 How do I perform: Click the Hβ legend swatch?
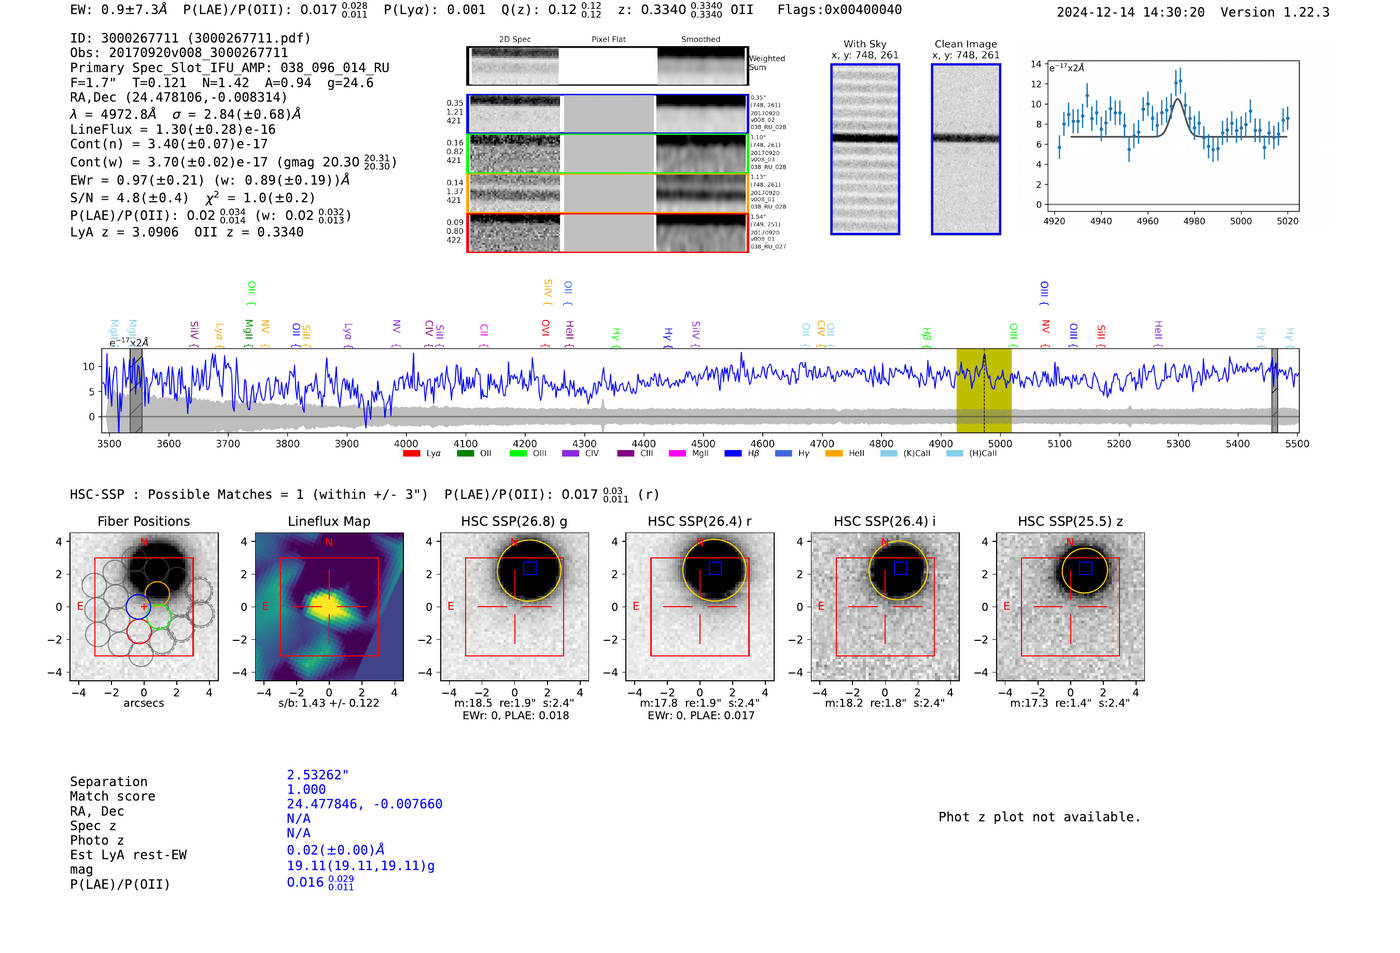733,454
